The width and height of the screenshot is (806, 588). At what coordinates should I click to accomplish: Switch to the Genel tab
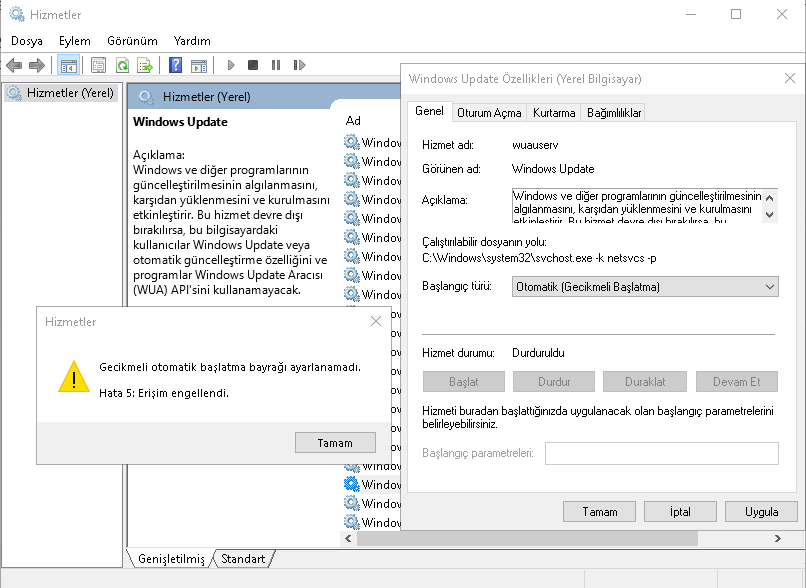click(429, 111)
